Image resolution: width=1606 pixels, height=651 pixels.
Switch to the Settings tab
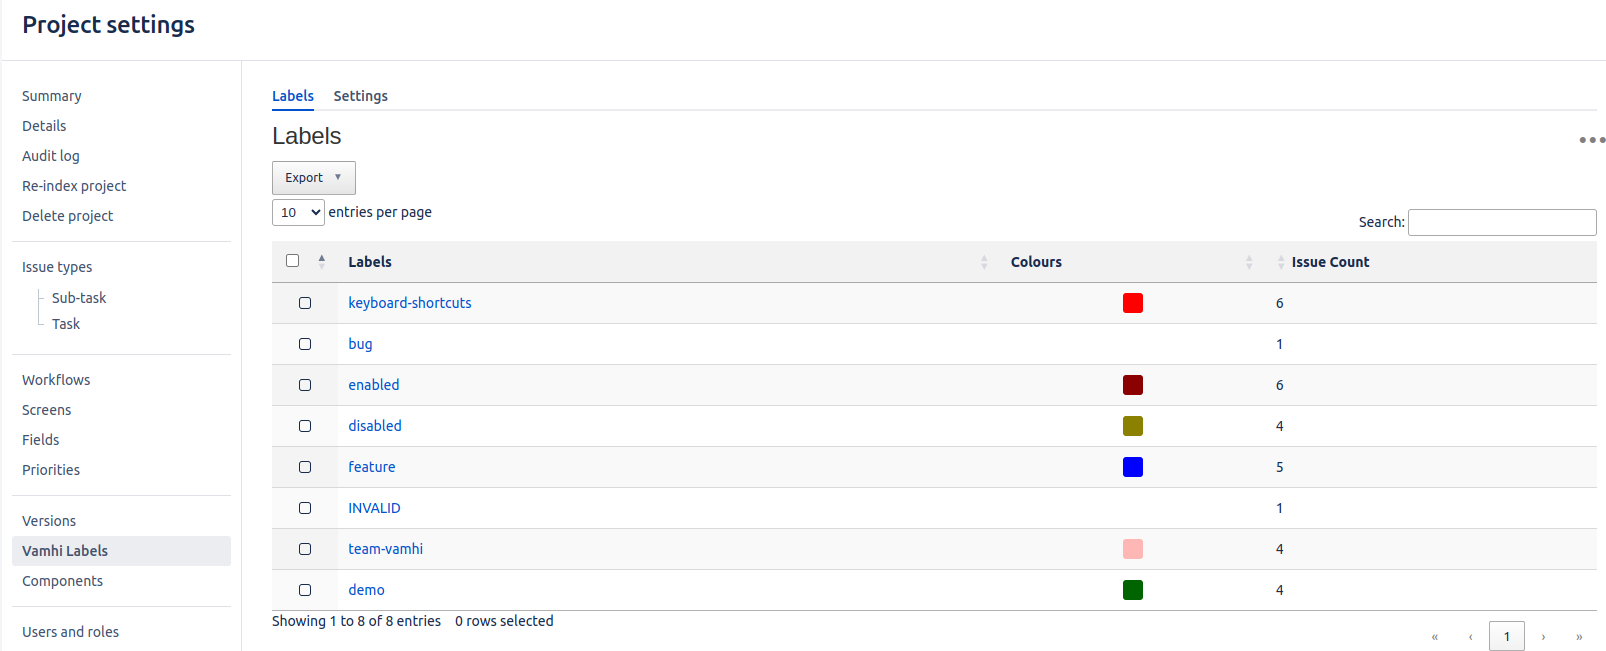360,96
